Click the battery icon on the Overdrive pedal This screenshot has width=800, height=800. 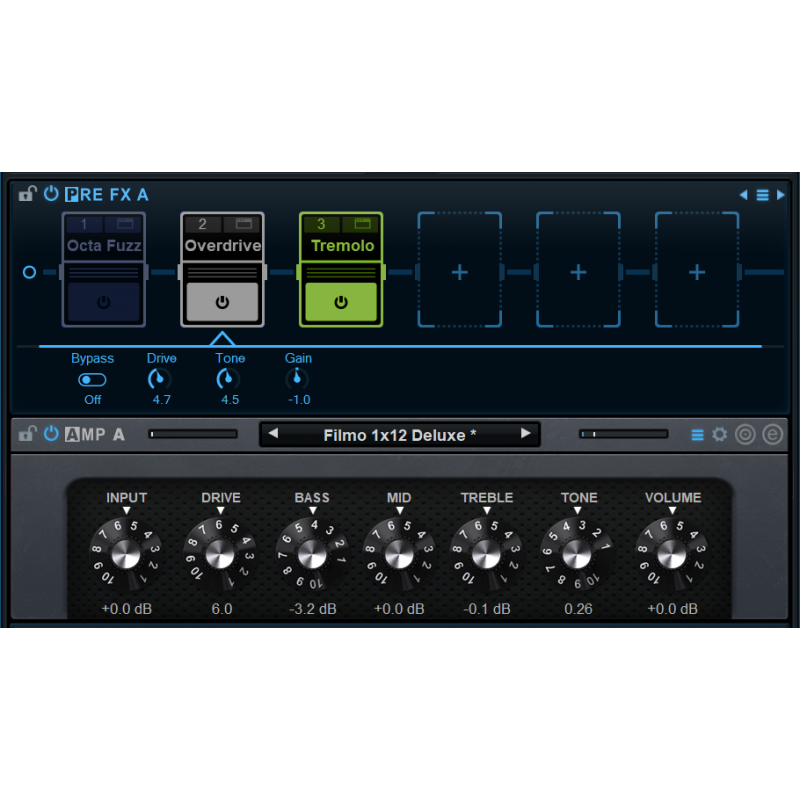245,224
